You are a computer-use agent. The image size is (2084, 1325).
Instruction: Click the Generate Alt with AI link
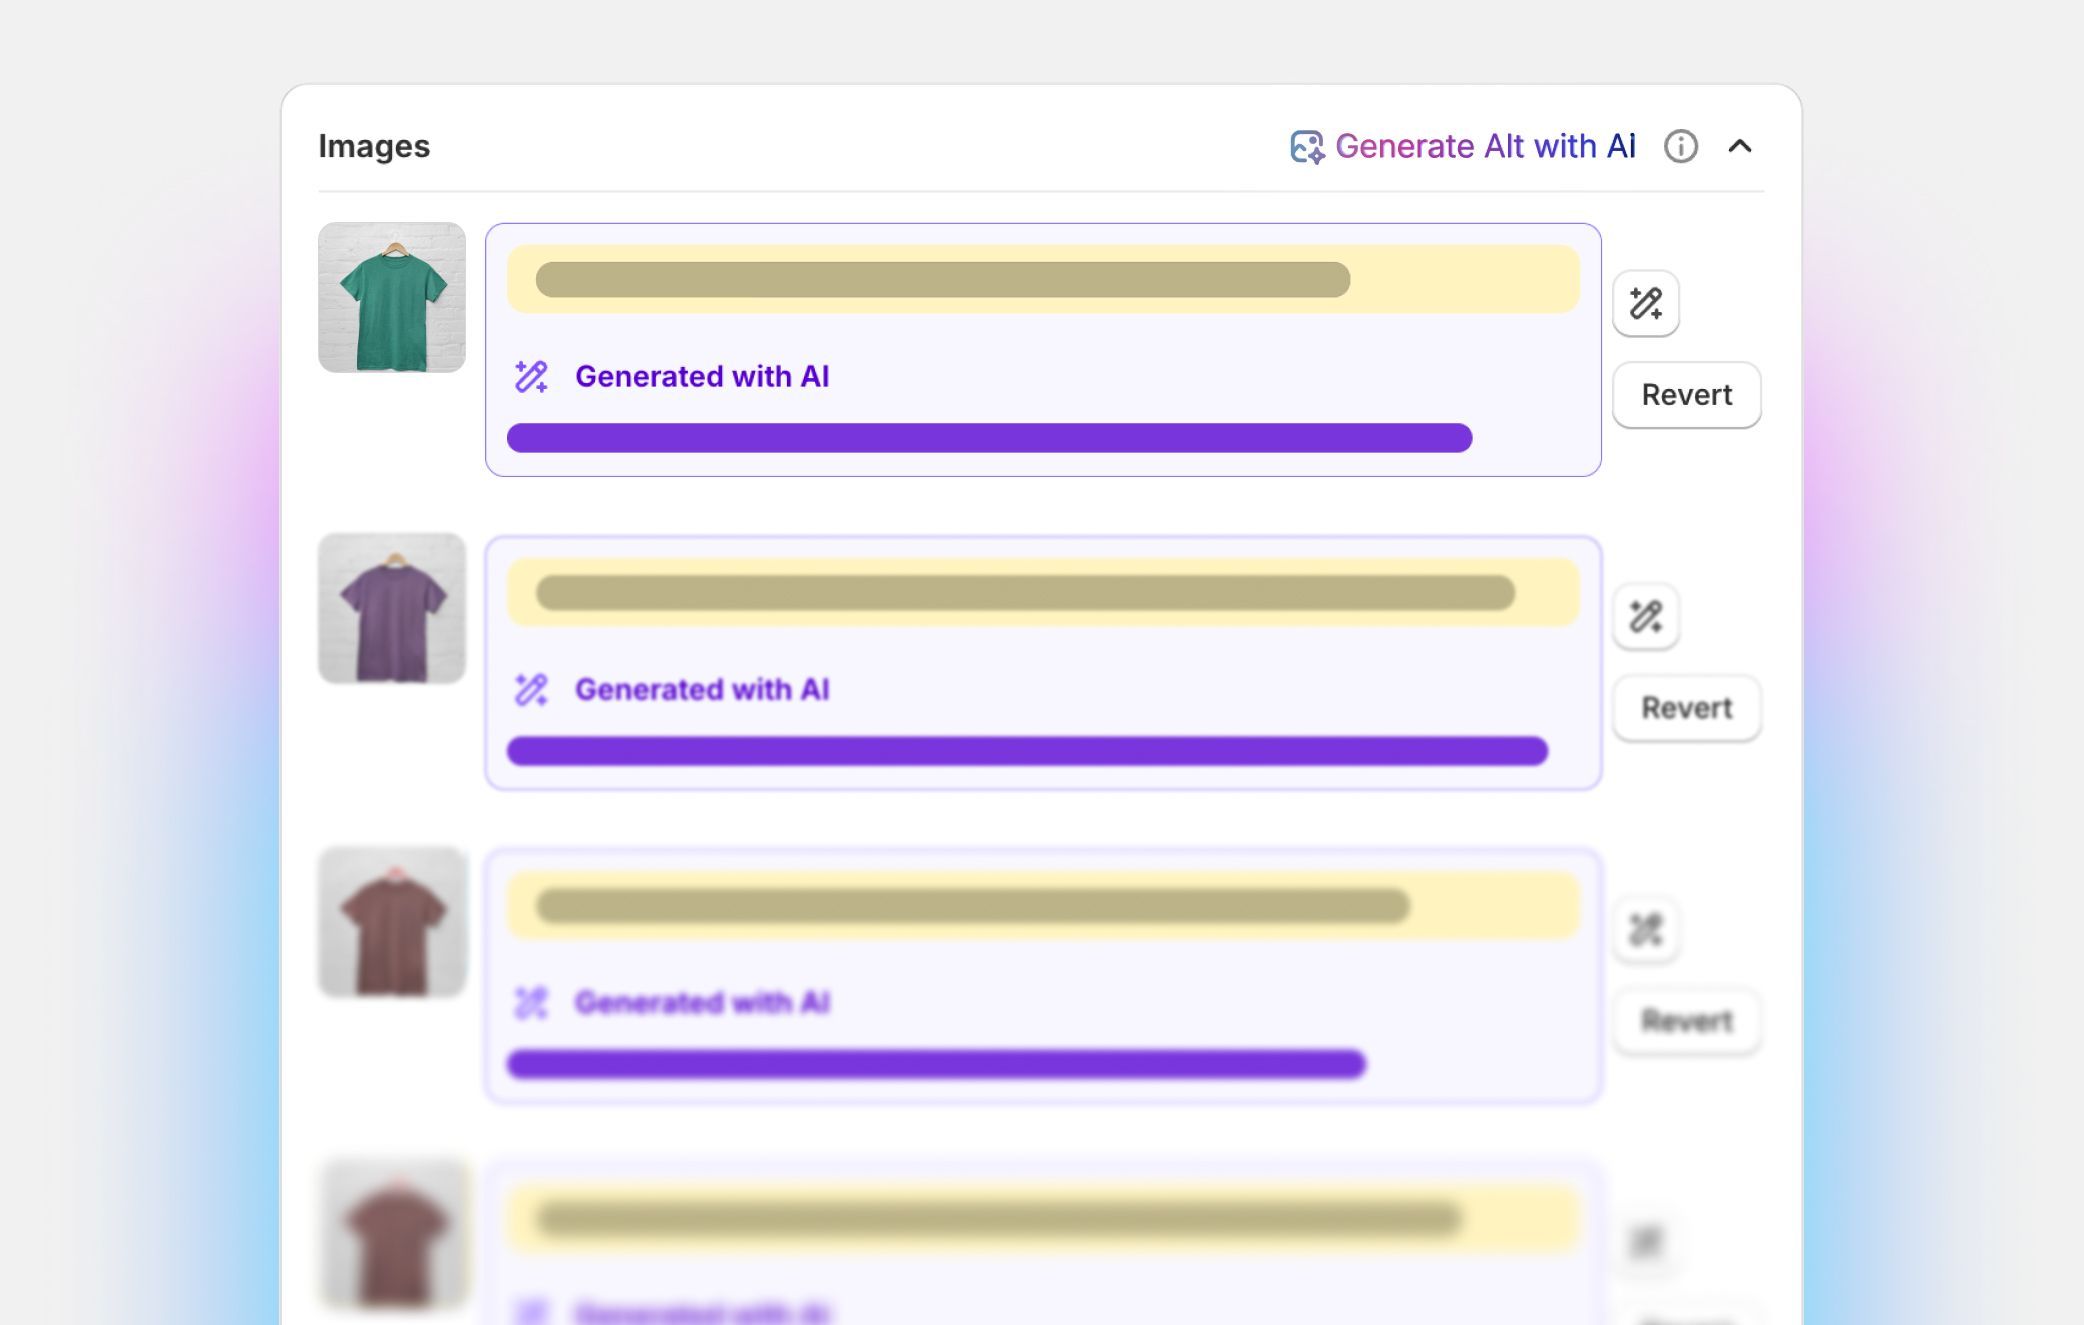tap(1485, 146)
